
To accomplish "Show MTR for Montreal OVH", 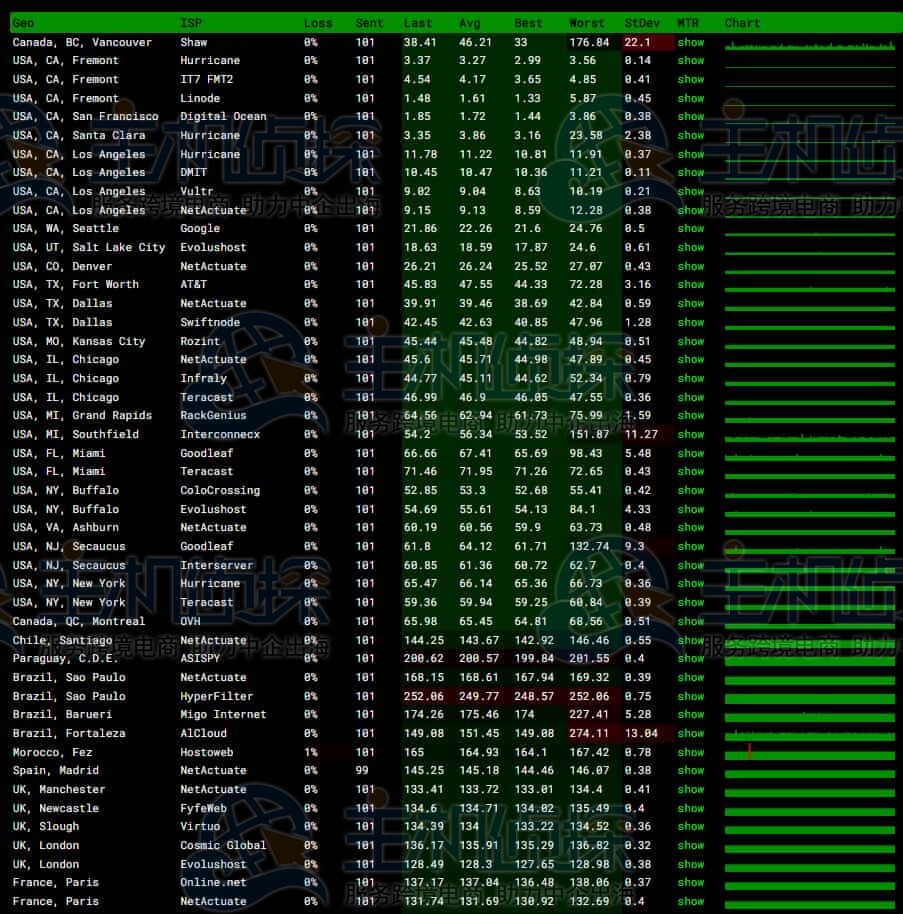I will click(x=691, y=621).
